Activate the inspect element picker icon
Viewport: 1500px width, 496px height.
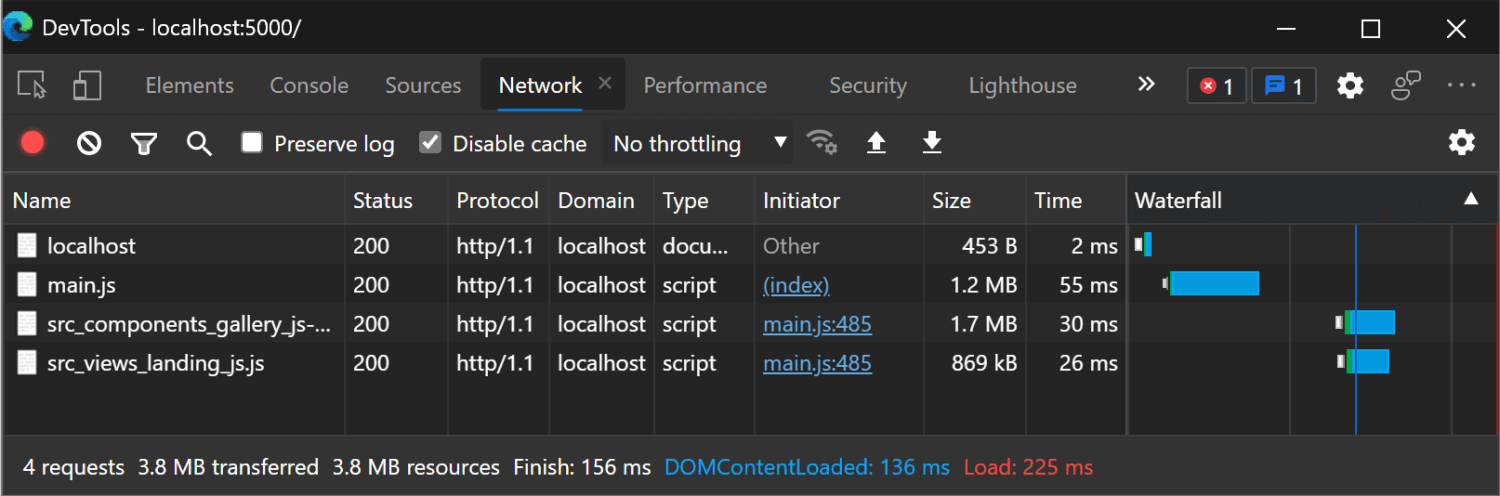(33, 86)
